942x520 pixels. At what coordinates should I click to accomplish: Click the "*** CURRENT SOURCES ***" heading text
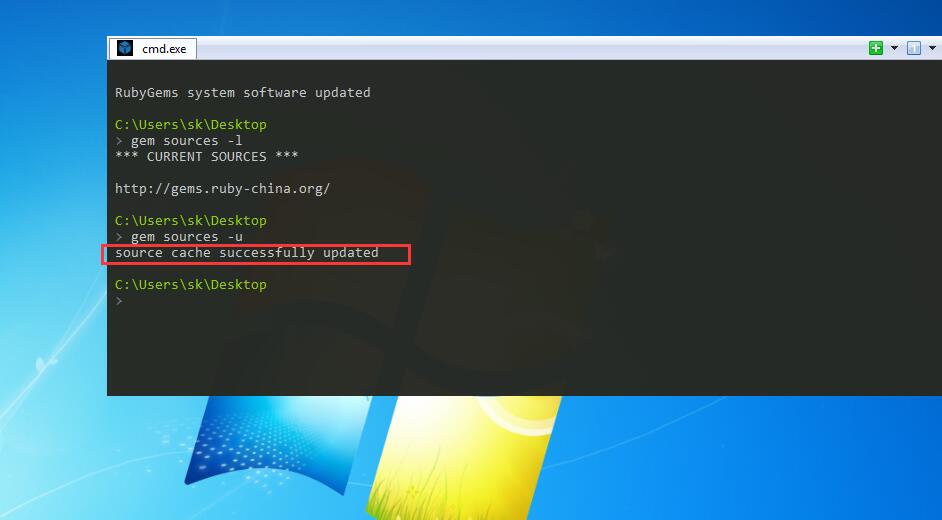click(207, 157)
